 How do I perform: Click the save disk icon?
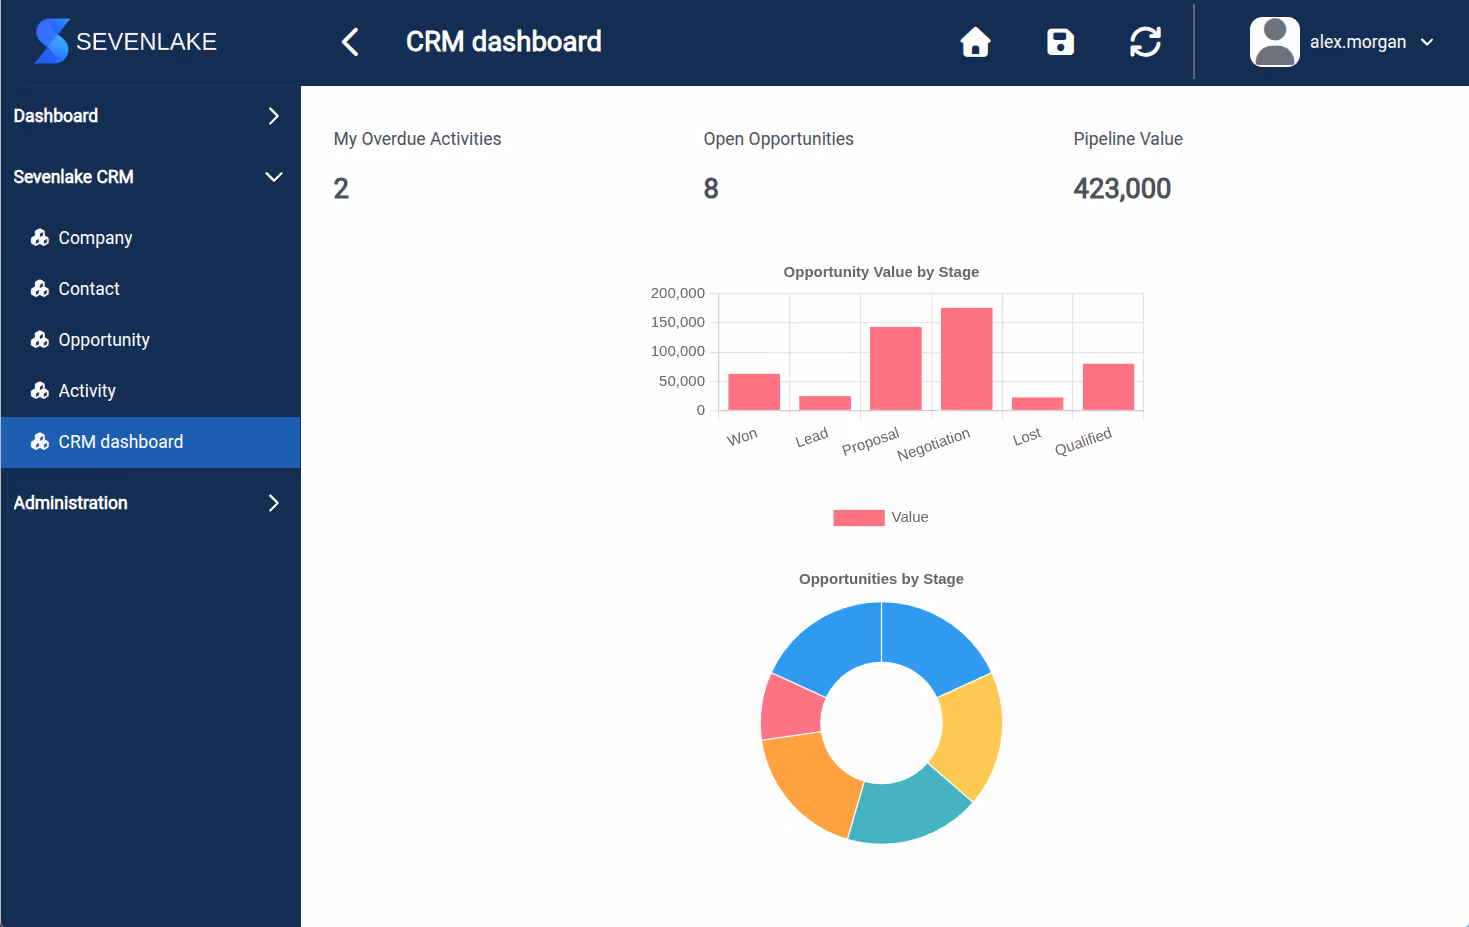click(1060, 42)
